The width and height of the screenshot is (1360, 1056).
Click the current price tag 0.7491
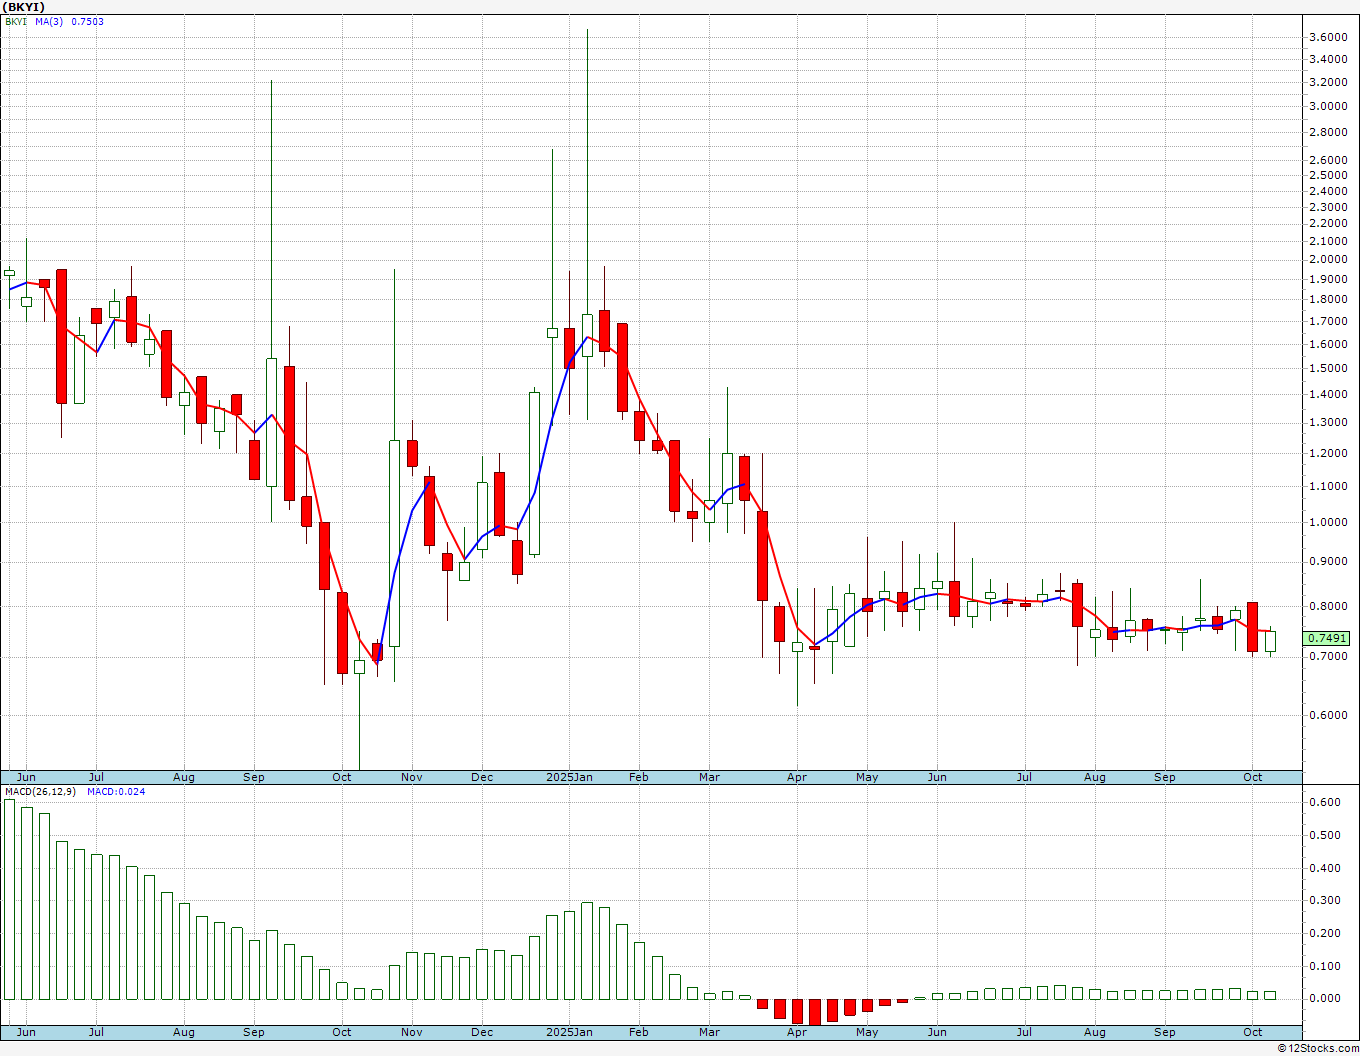1327,638
